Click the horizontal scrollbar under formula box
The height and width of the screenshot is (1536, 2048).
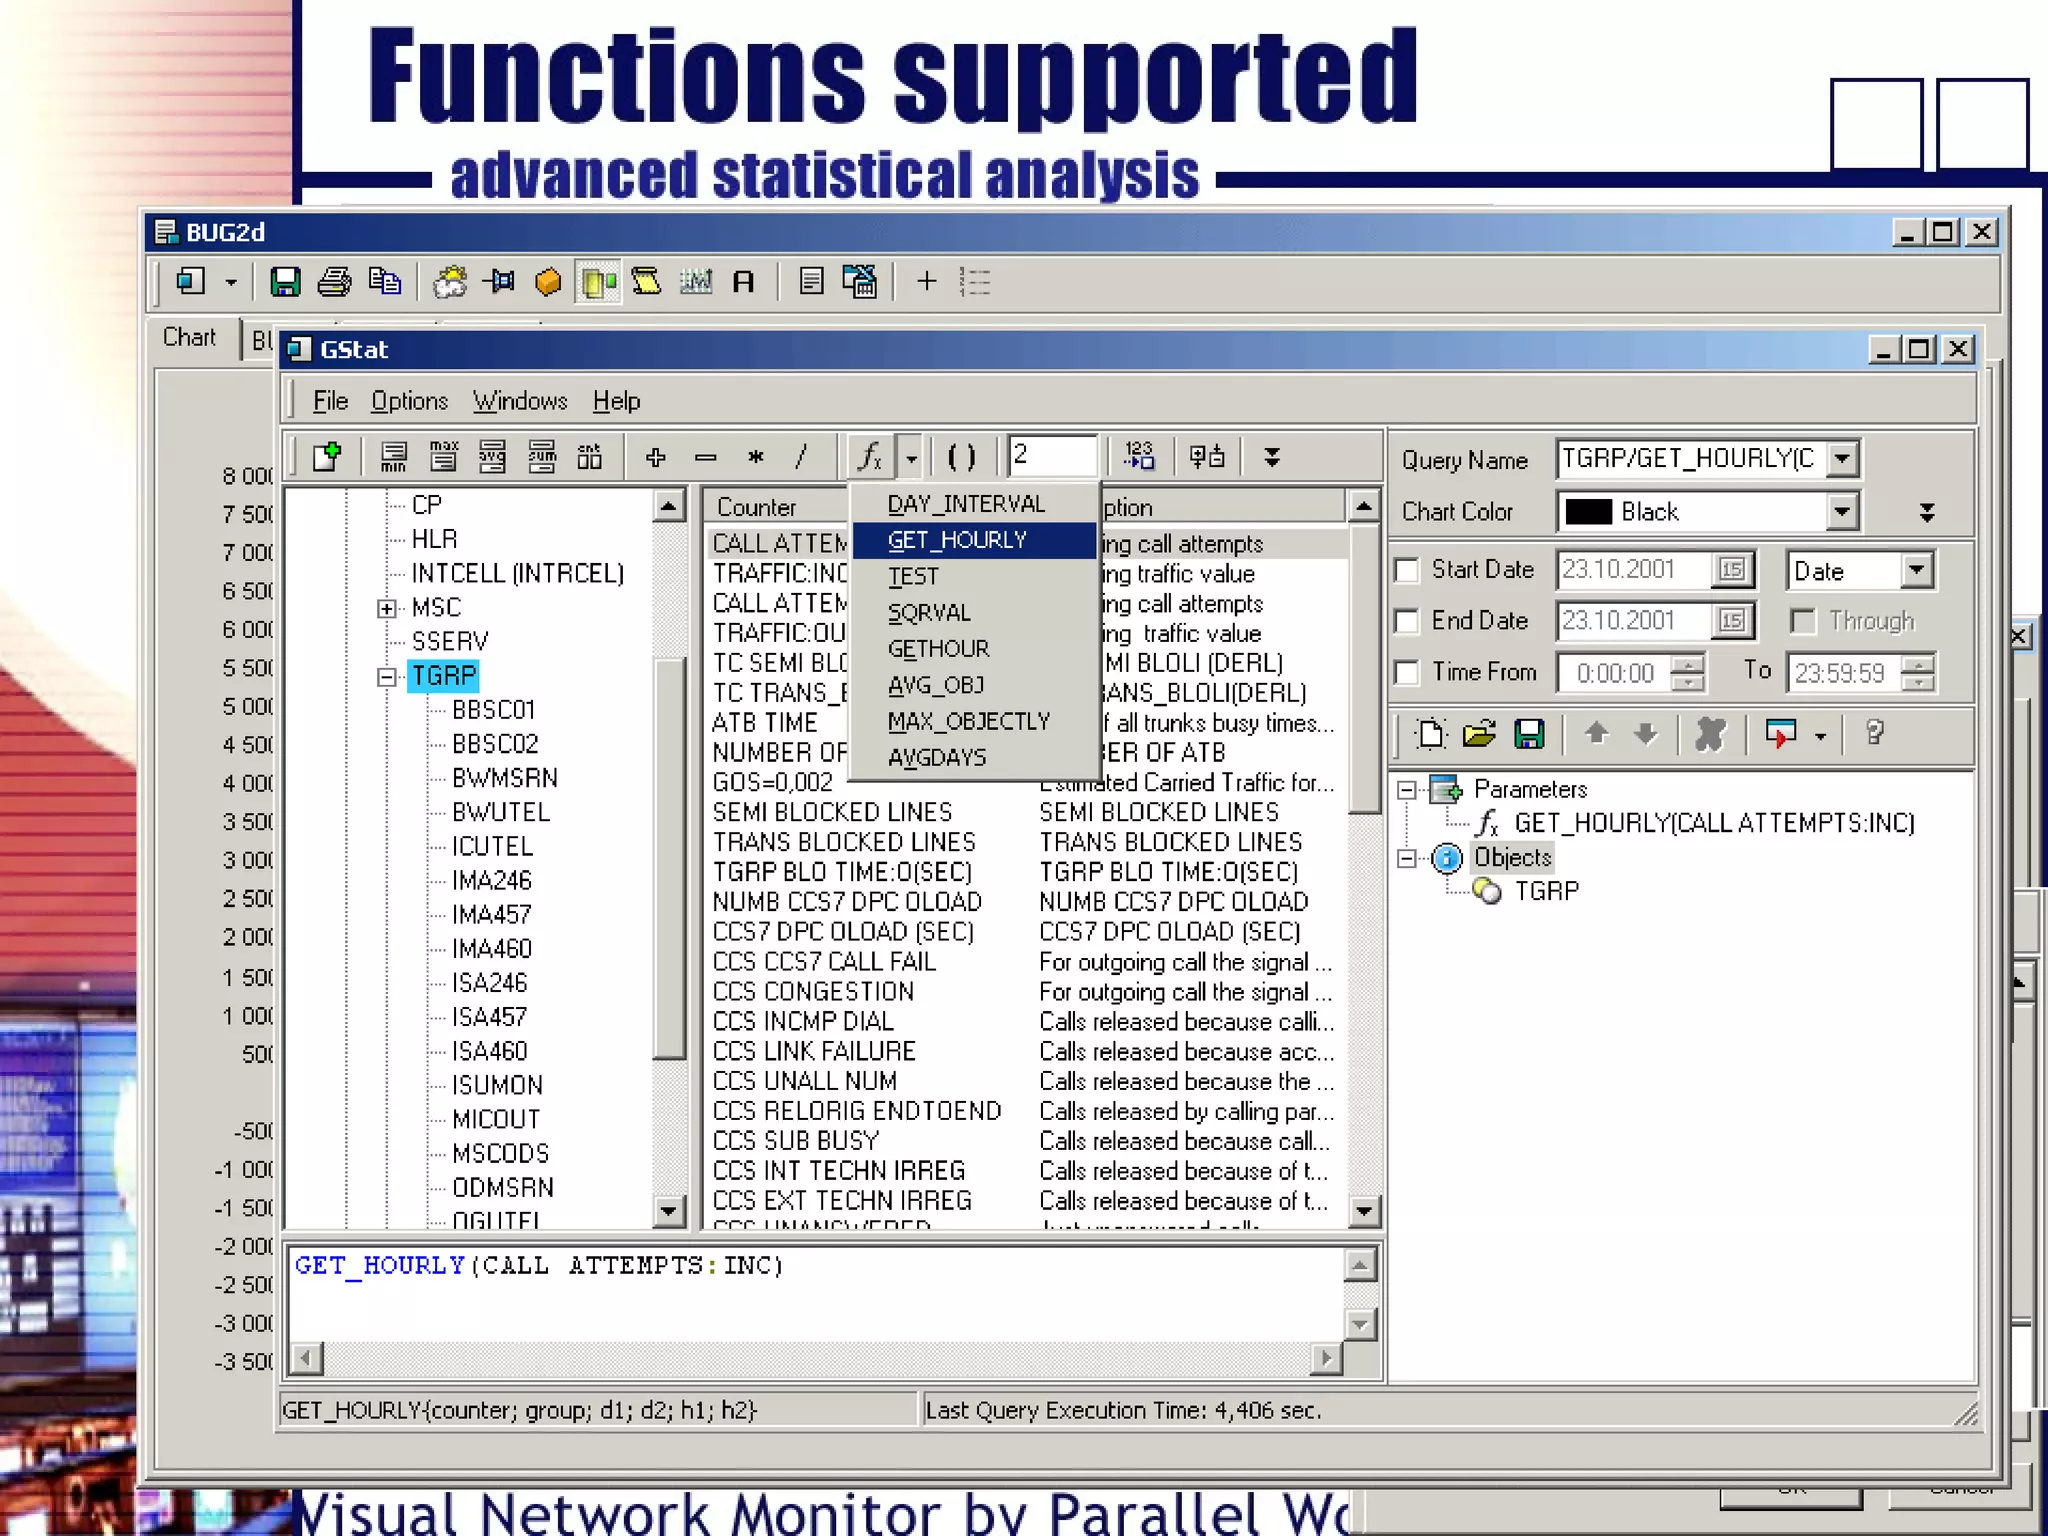point(816,1358)
